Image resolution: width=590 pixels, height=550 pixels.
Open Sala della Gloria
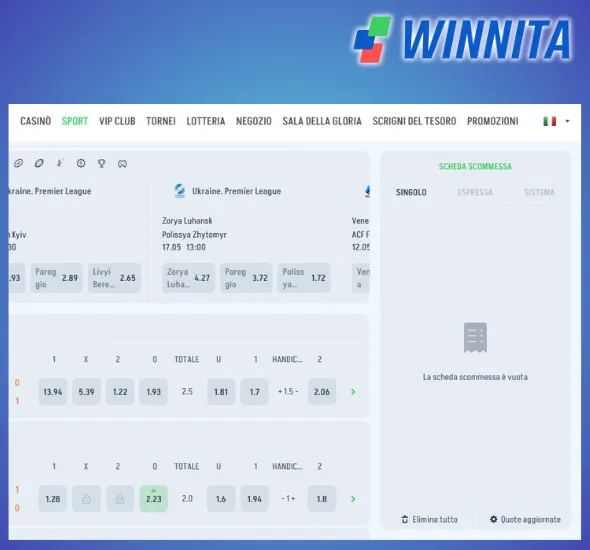pos(322,121)
